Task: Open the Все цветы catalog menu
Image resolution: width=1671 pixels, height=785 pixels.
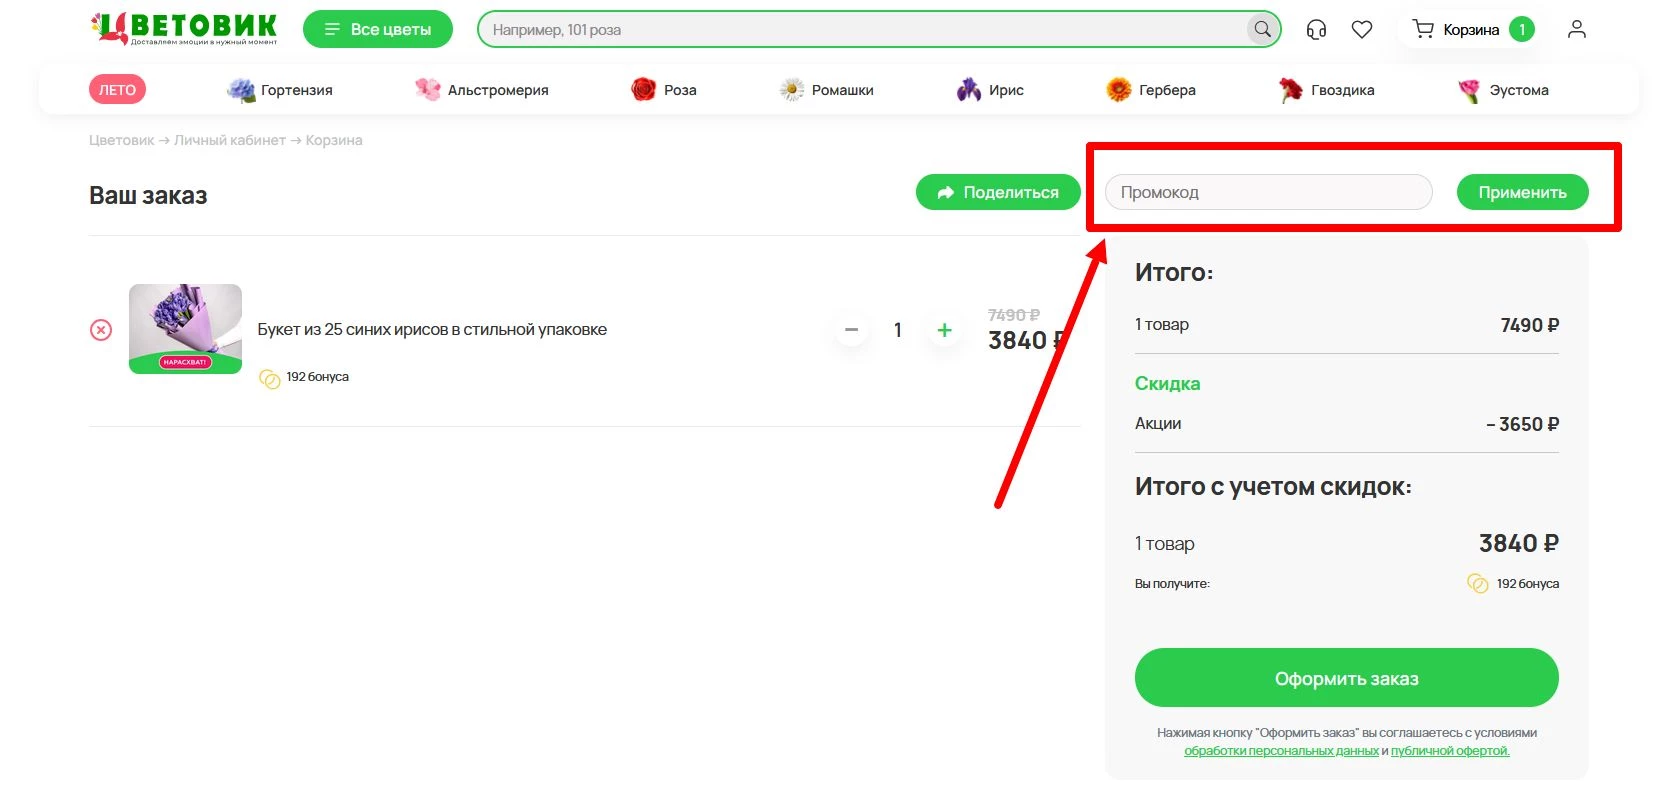Action: 378,30
